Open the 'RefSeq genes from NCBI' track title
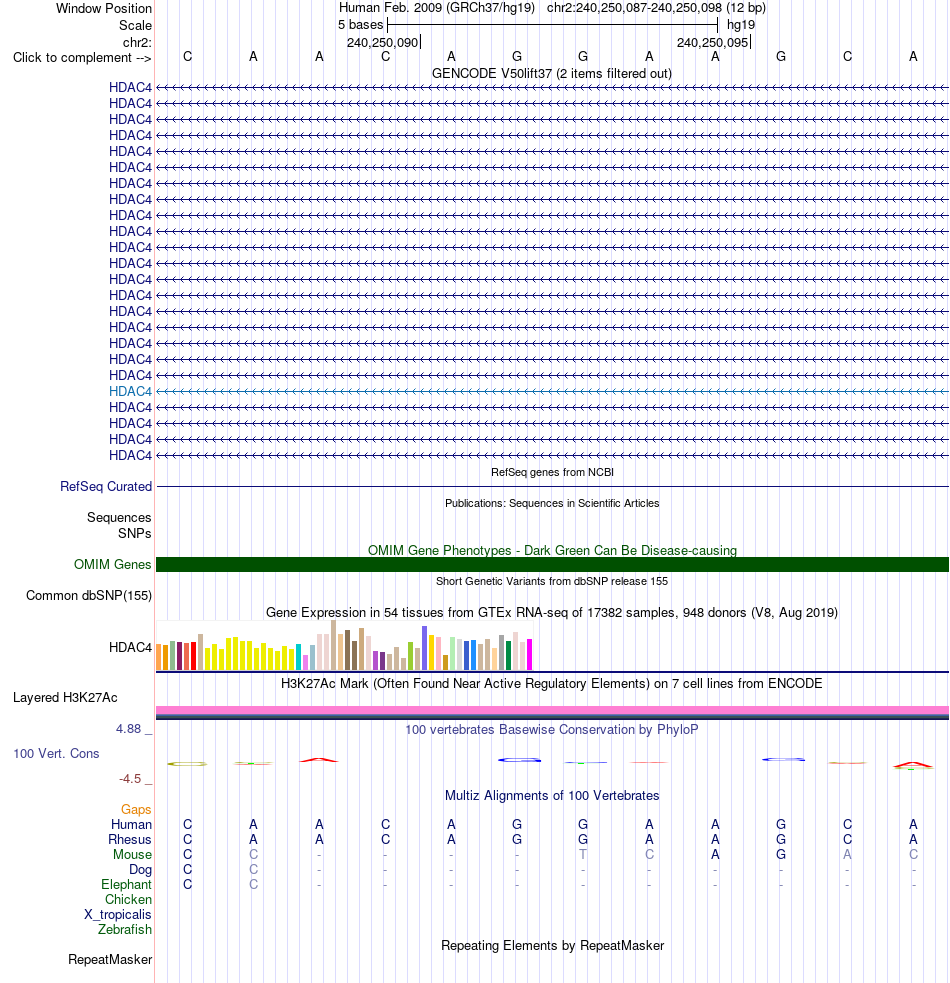The image size is (950, 983). point(552,472)
